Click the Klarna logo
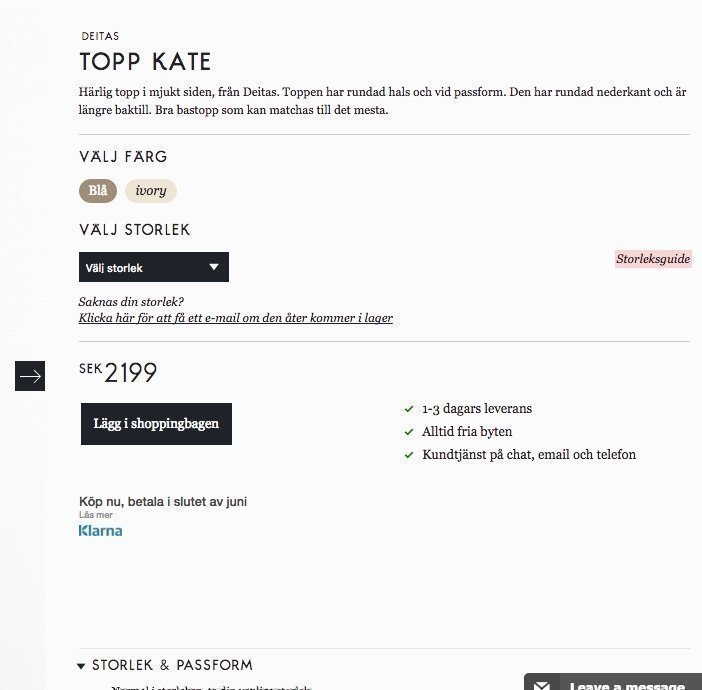This screenshot has height=690, width=702. (x=100, y=531)
